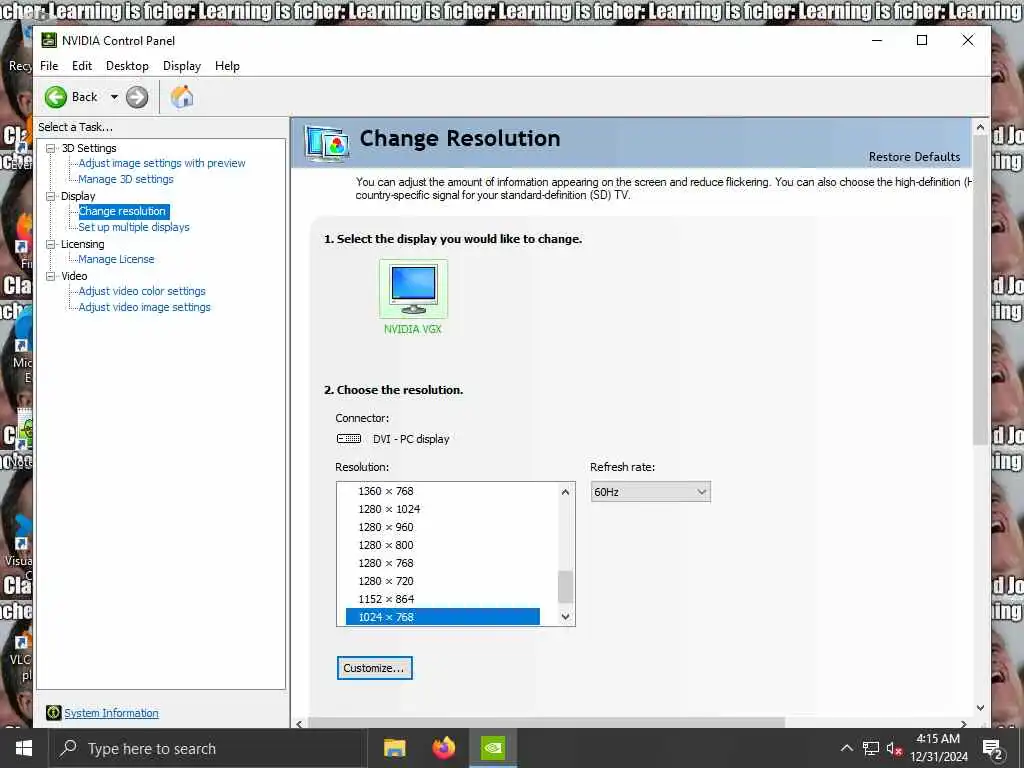
Task: Click the taskbar search box
Action: point(208,748)
